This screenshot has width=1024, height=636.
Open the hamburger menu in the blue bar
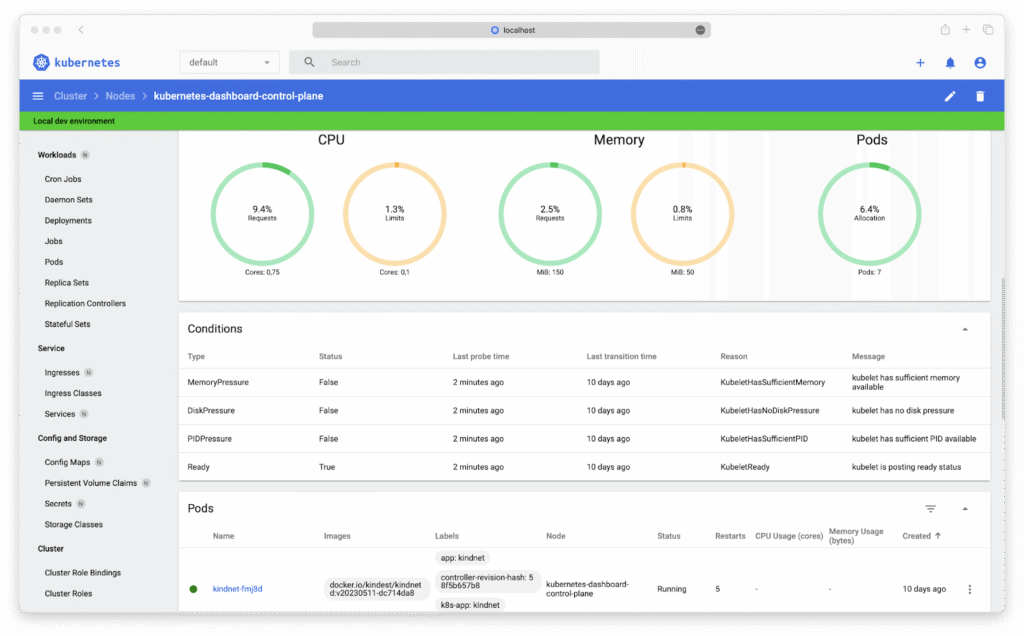click(38, 96)
